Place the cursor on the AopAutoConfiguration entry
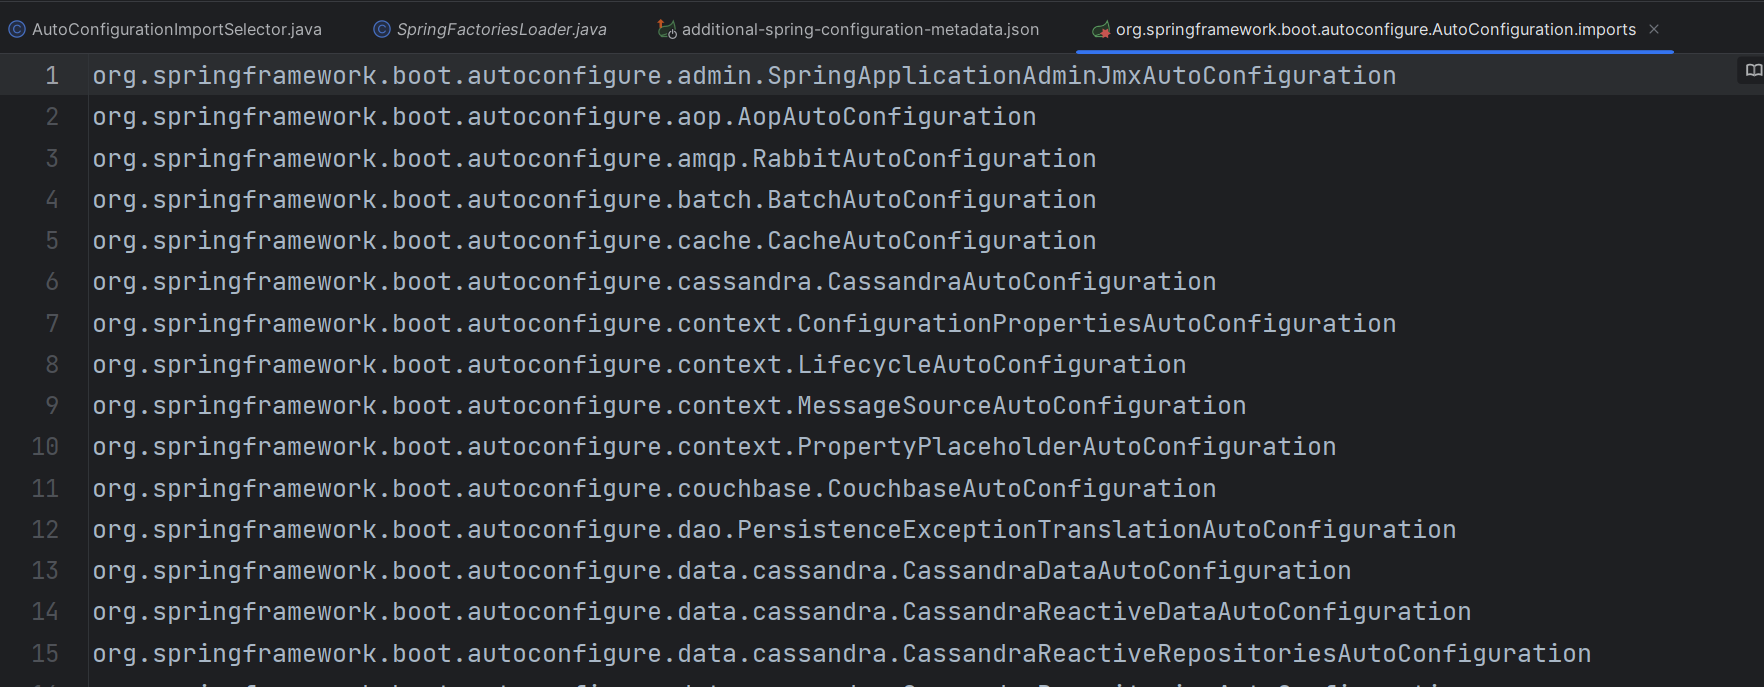Viewport: 1764px width, 687px height. click(x=886, y=117)
